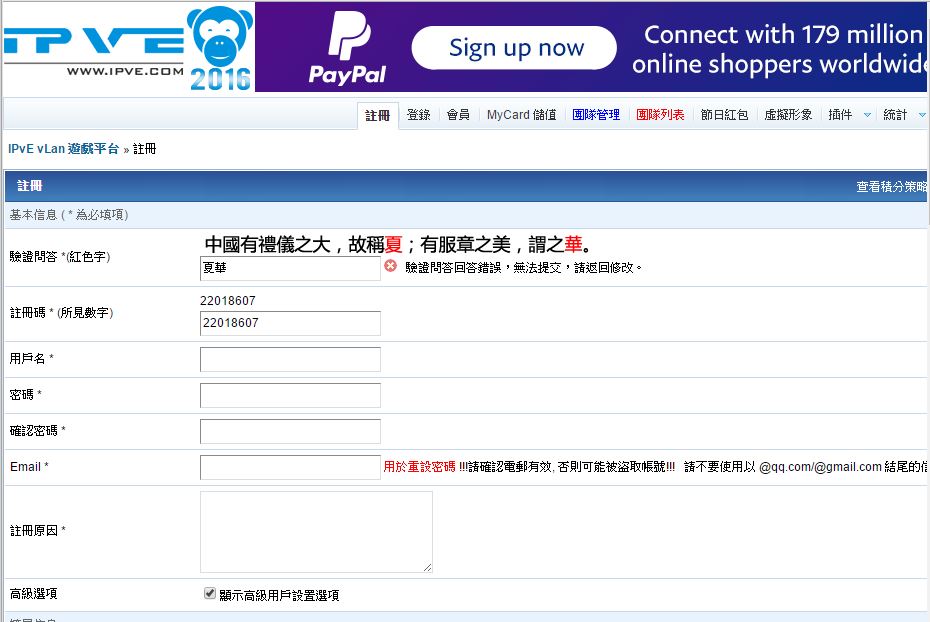Click the 基本信息 section header text
The image size is (930, 622).
(69, 215)
